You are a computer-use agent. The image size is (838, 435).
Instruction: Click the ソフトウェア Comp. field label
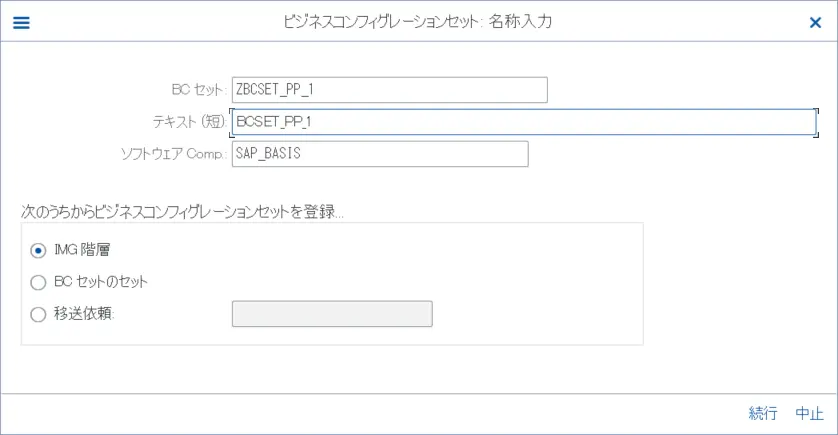pos(174,154)
